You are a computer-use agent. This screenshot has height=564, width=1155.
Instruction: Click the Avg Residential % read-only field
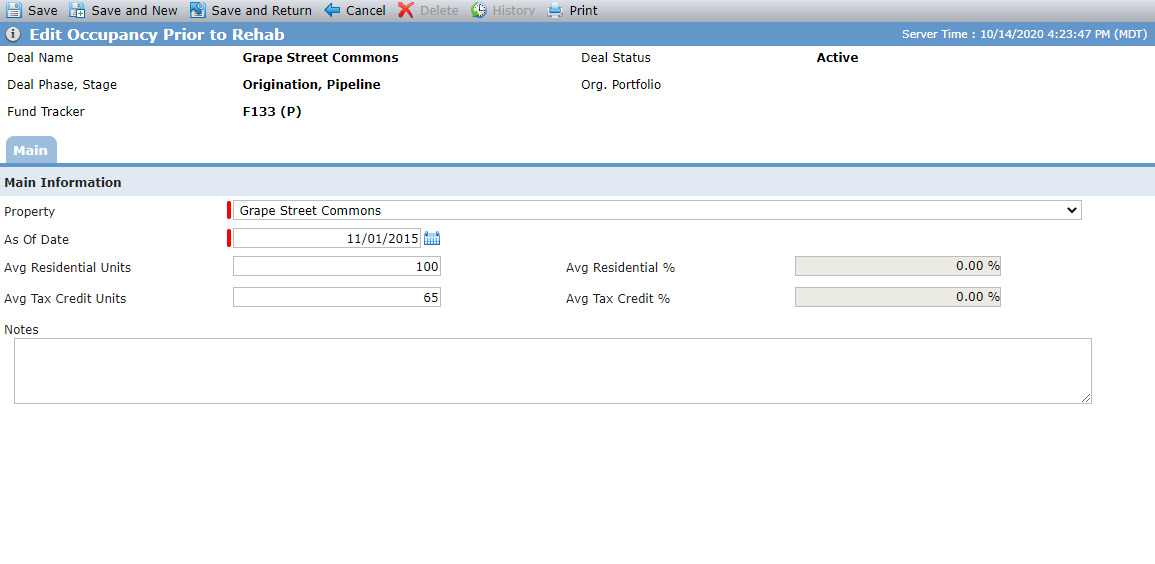click(898, 267)
